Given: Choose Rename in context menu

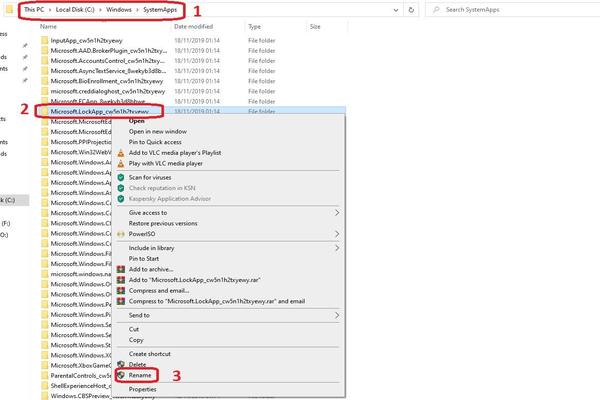Looking at the screenshot, I should [x=140, y=375].
